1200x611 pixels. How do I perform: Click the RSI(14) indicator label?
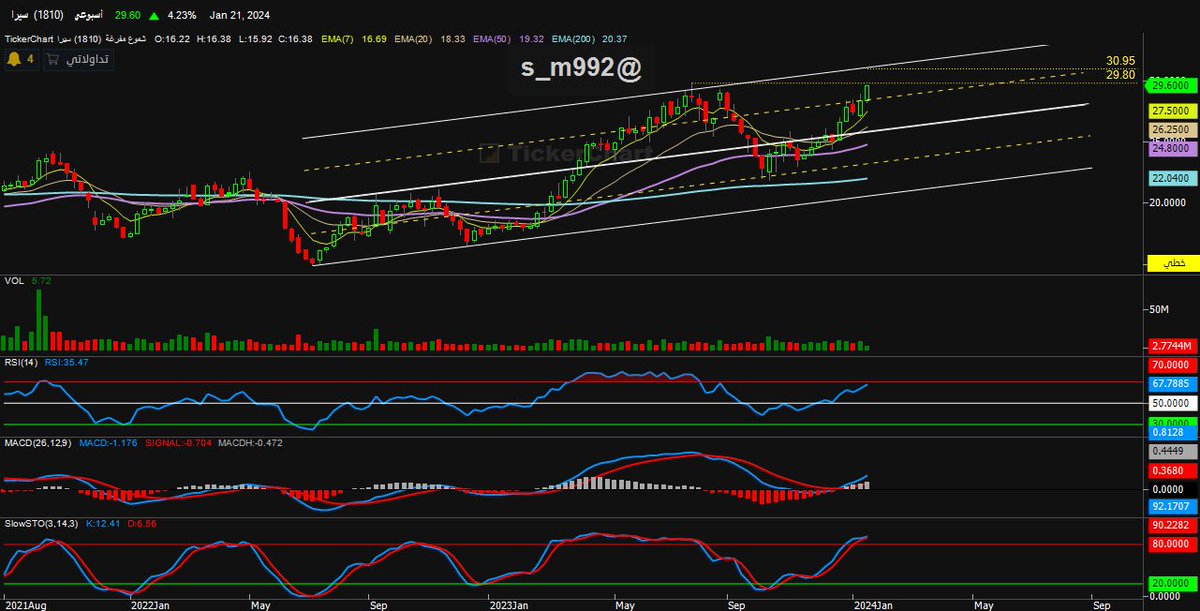click(20, 361)
